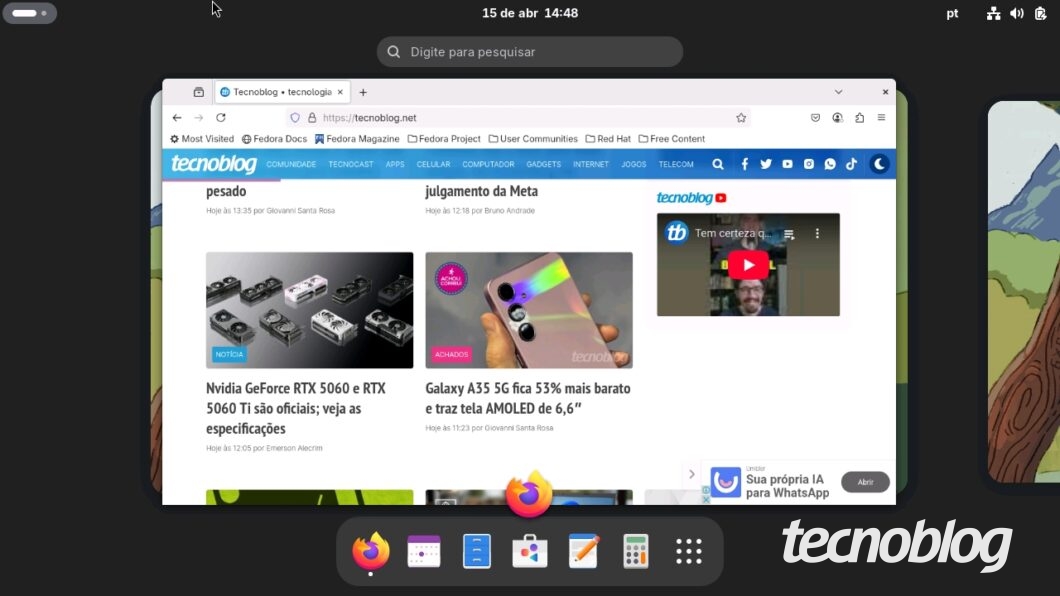Bookmark this page with the star icon

click(x=741, y=118)
